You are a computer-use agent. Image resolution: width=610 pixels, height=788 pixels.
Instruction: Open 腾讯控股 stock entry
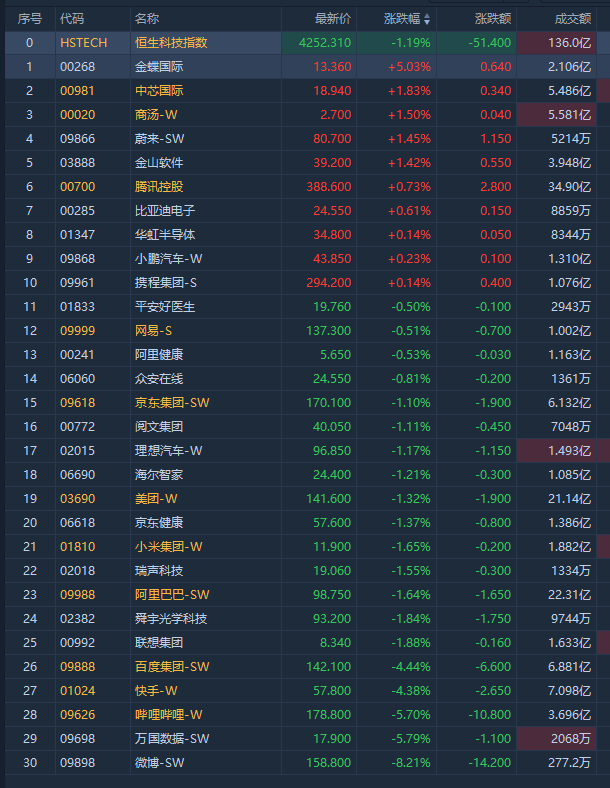(159, 187)
